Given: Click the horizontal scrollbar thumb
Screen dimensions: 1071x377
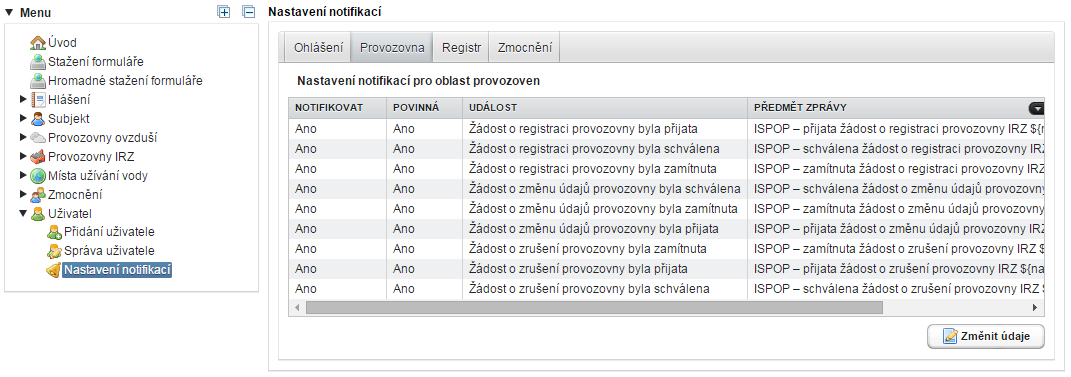Looking at the screenshot, I should click(594, 308).
